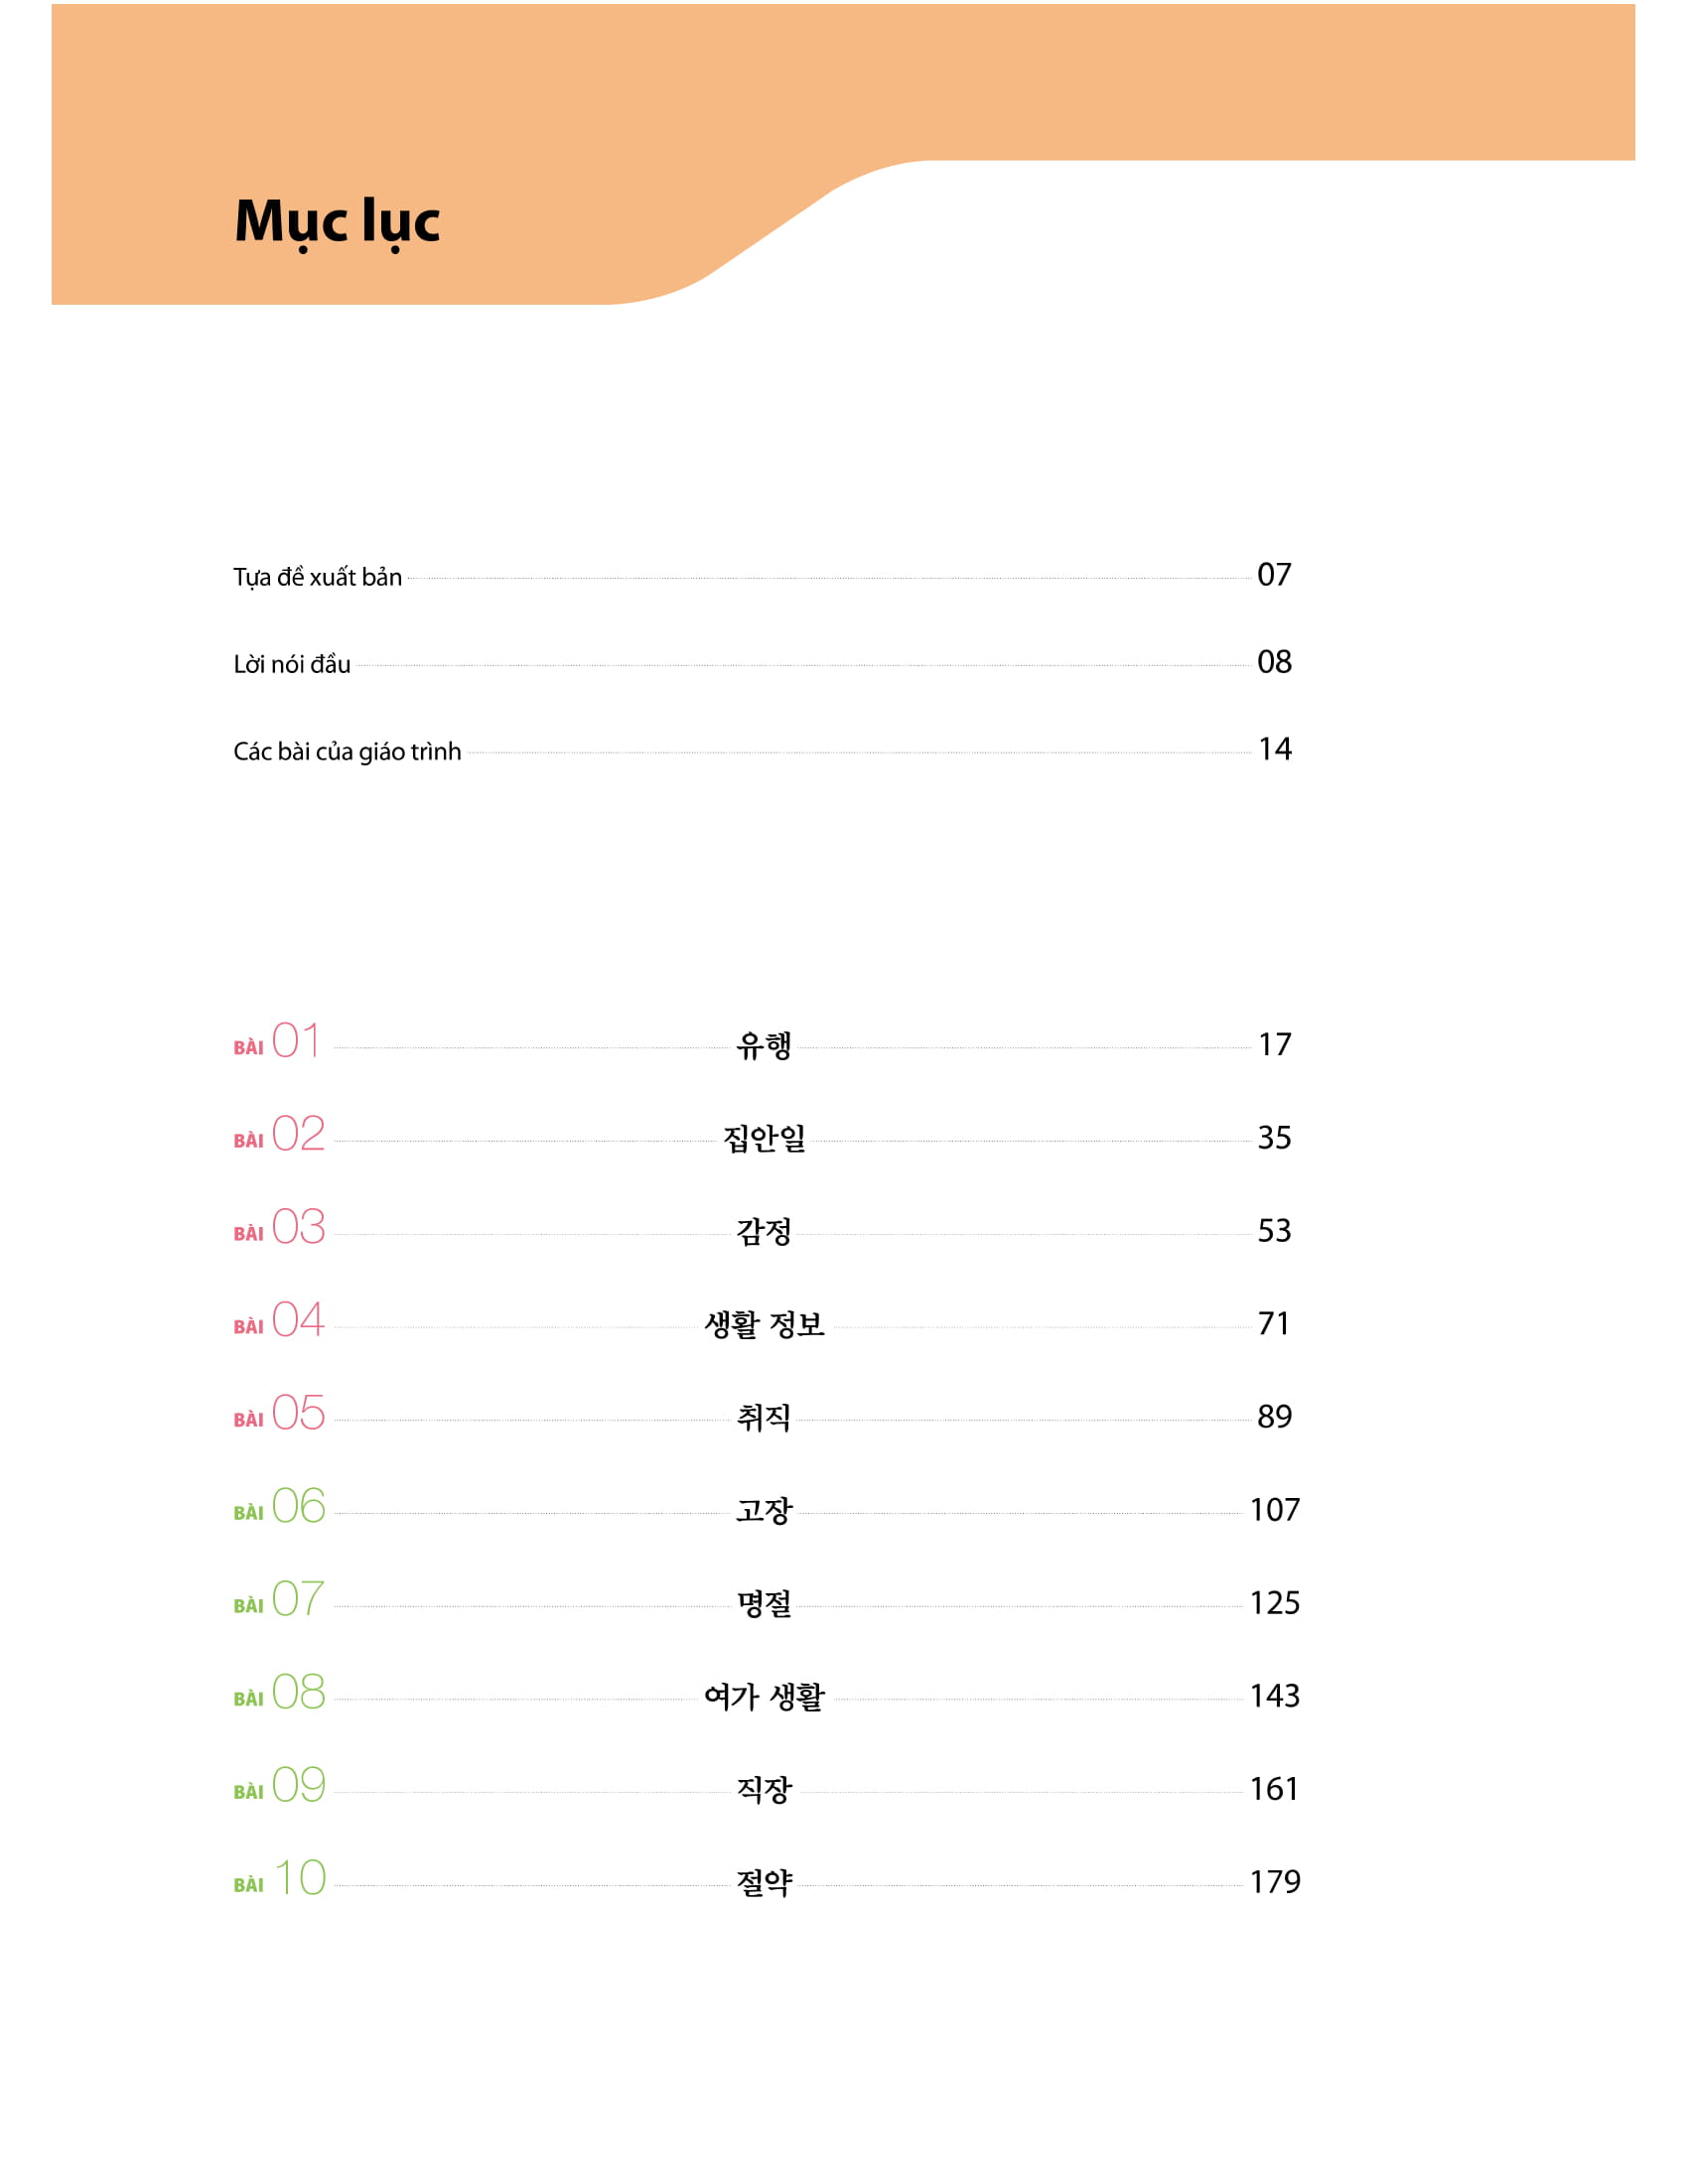
Task: Open lesson title 유행
Action: point(764,1045)
